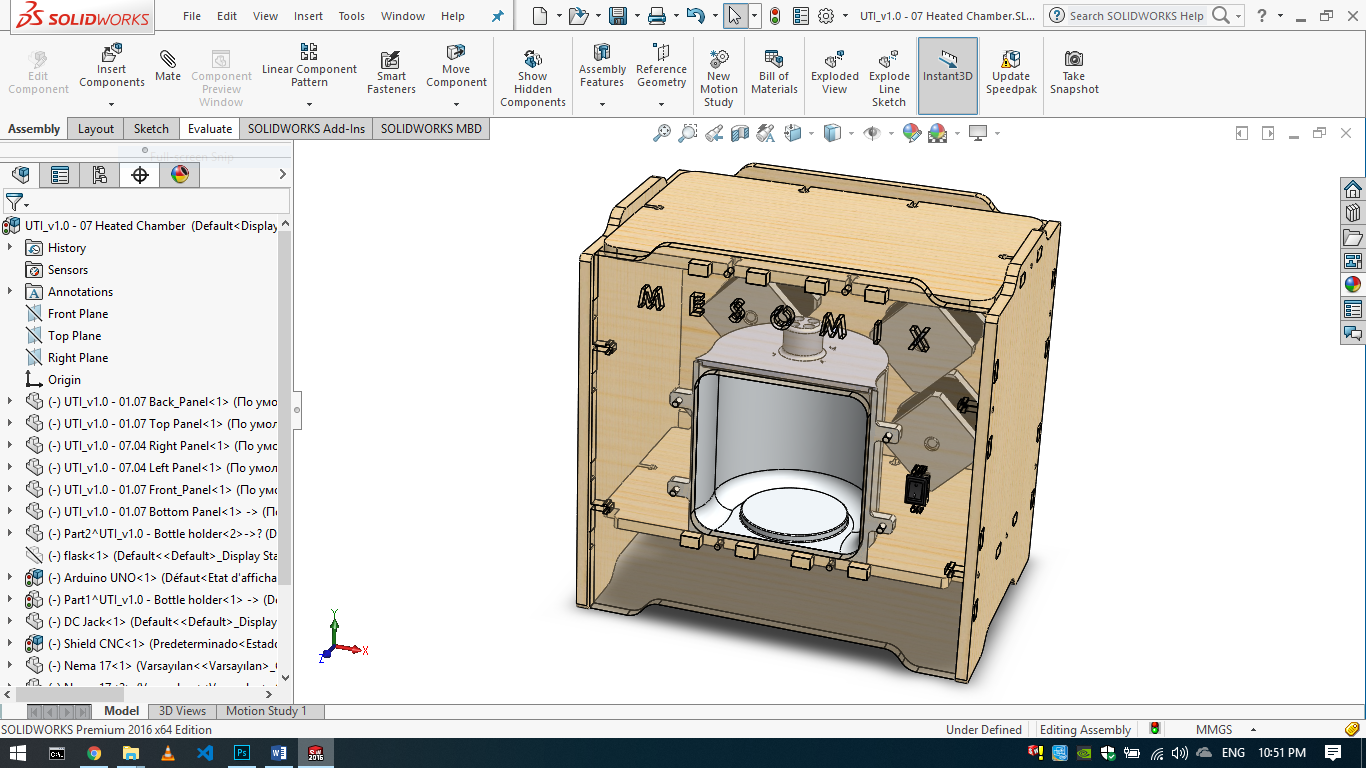This screenshot has height=768, width=1366.
Task: Pin or unpin the CommandManager
Action: tap(496, 16)
